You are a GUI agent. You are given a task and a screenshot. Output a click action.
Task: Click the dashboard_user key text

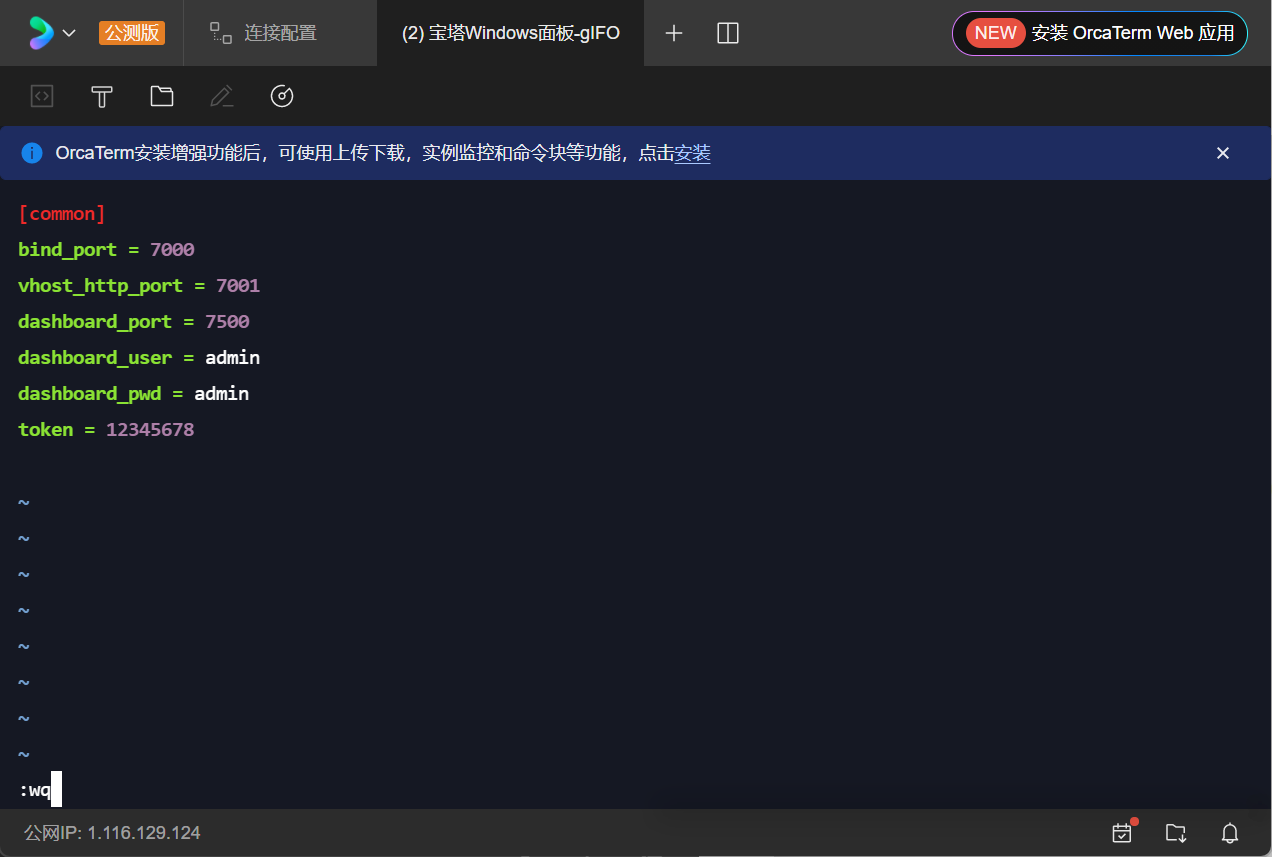[x=95, y=358]
